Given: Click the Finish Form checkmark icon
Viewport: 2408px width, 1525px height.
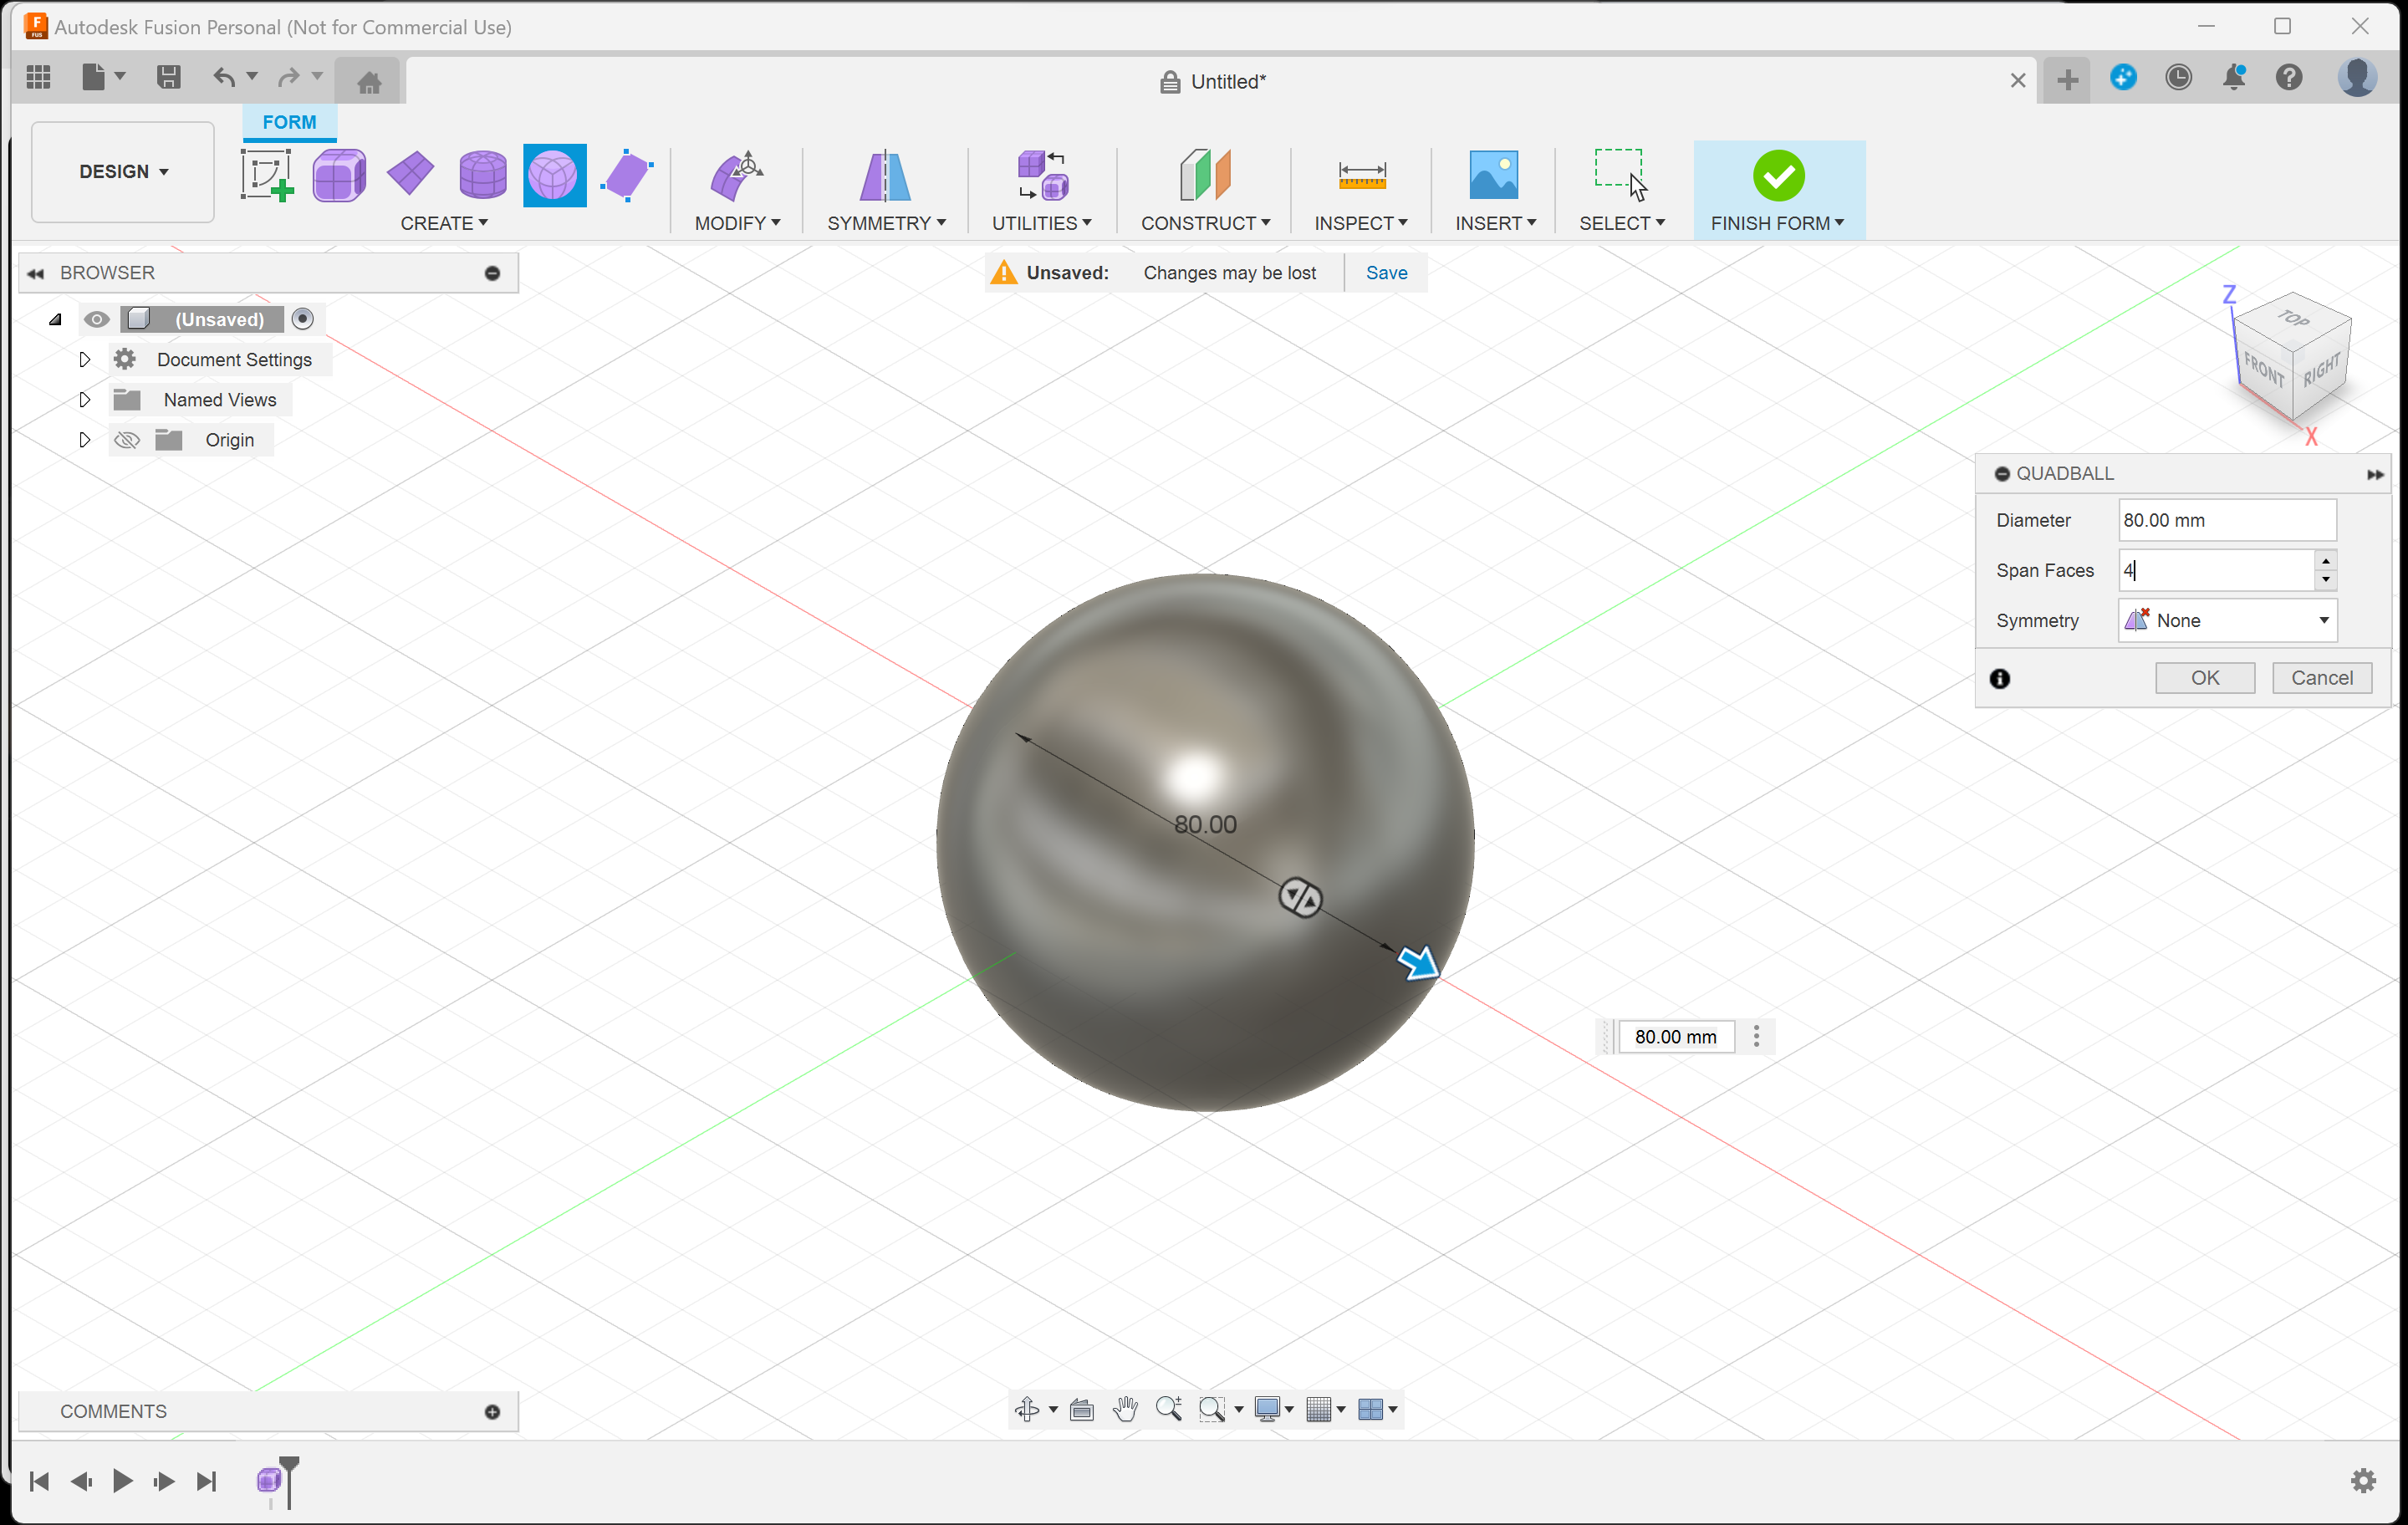Looking at the screenshot, I should click(x=1778, y=176).
